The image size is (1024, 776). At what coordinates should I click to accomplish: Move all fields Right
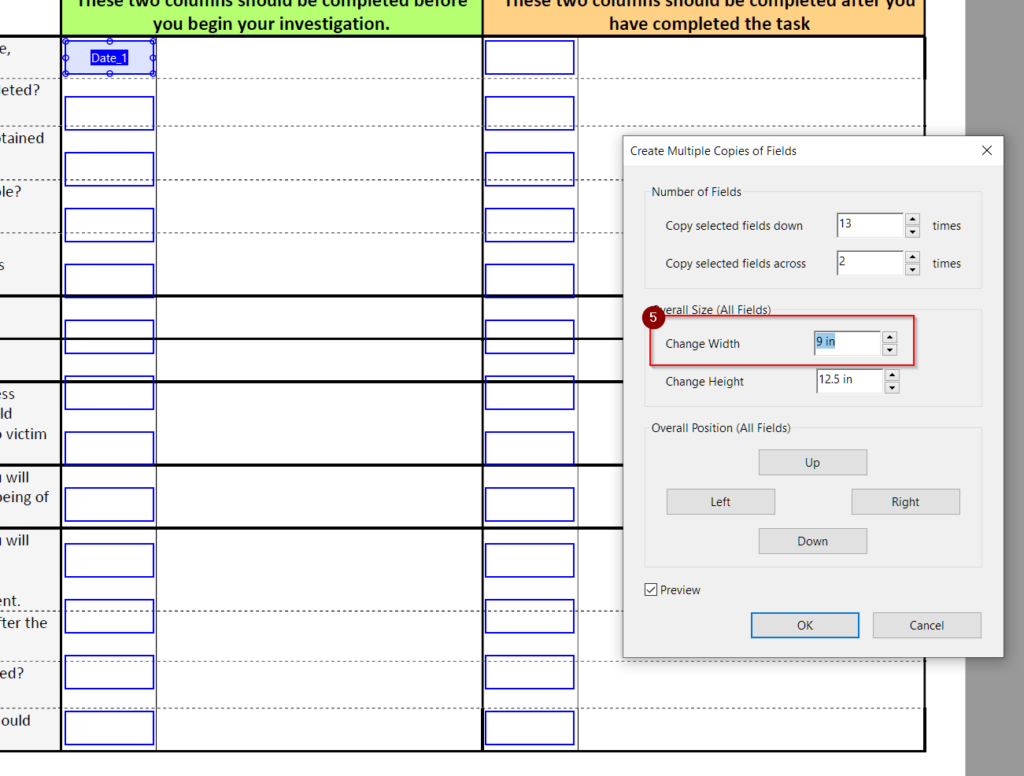click(905, 502)
